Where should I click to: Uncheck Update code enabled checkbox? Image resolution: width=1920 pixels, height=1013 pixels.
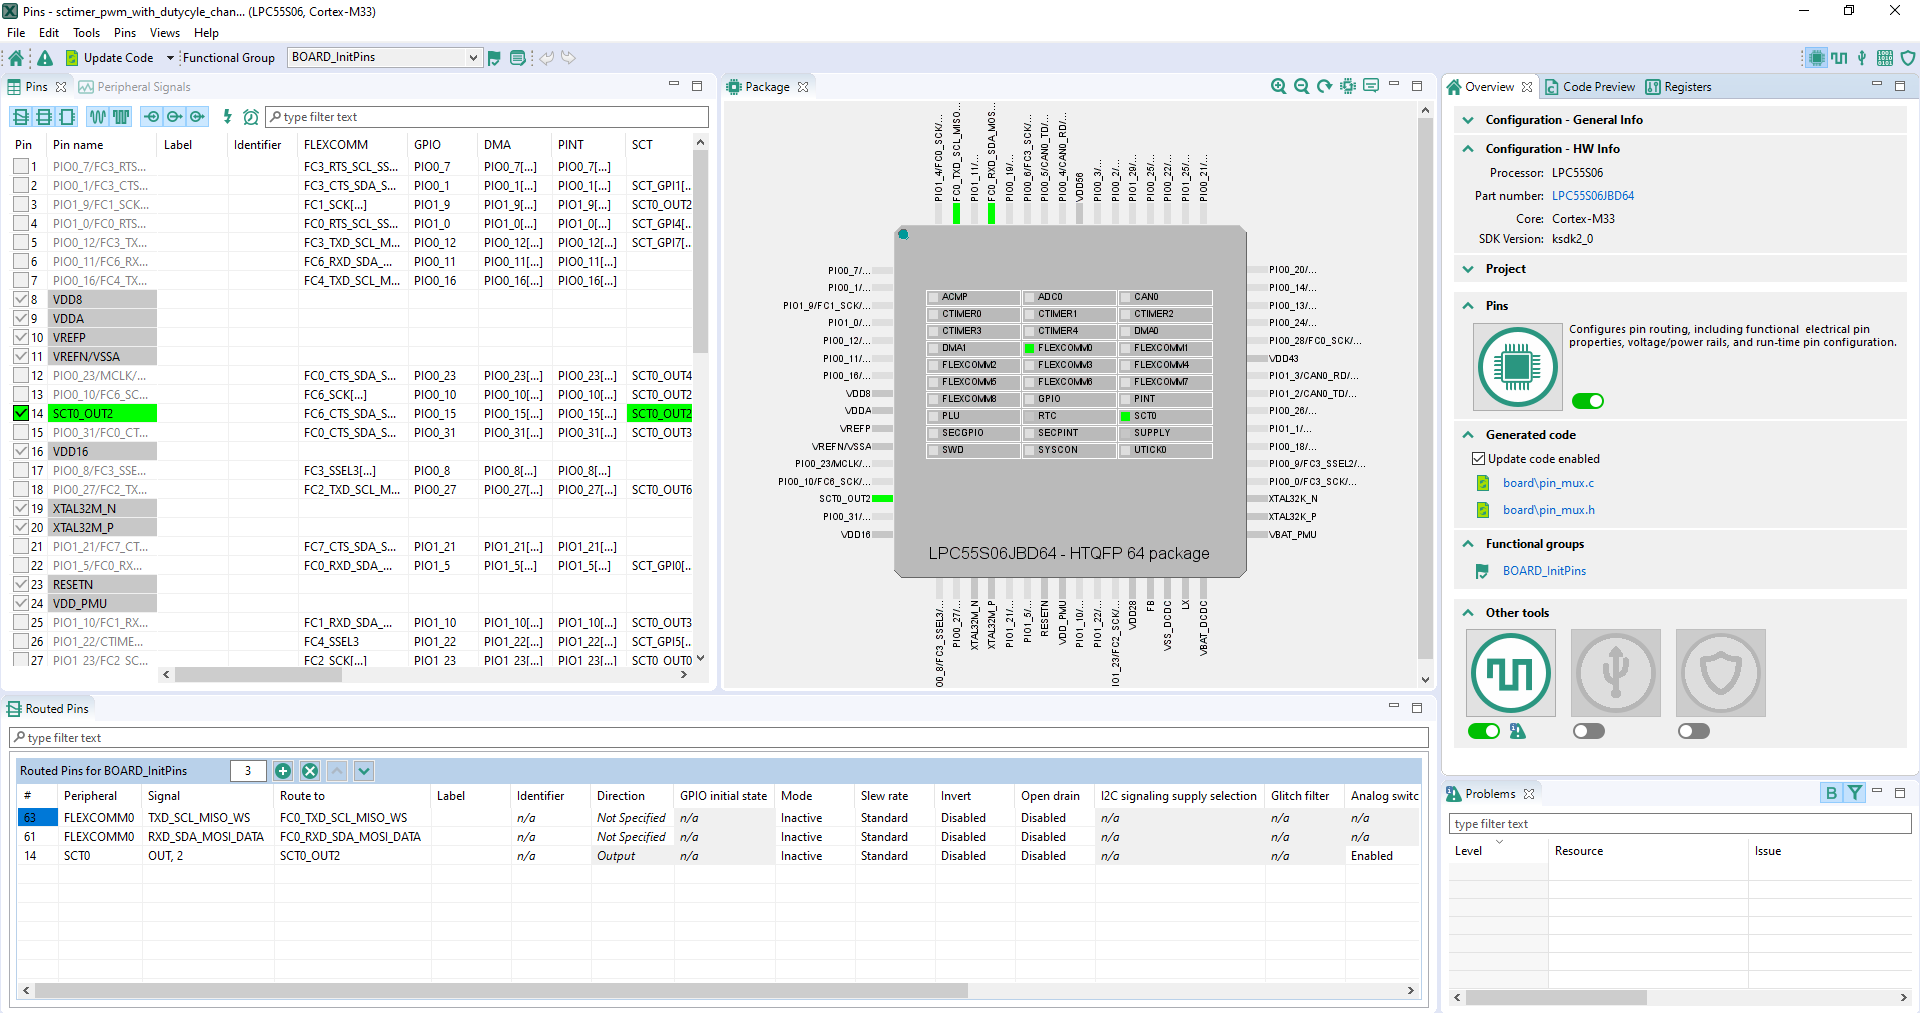tap(1478, 459)
